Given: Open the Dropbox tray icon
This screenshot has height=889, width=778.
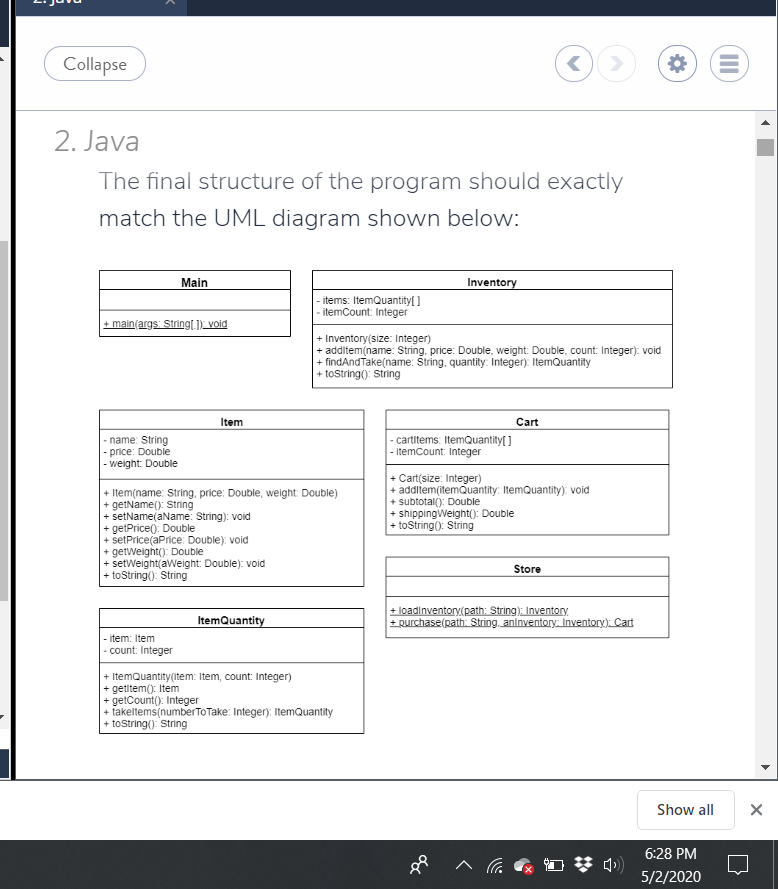Looking at the screenshot, I should click(584, 865).
